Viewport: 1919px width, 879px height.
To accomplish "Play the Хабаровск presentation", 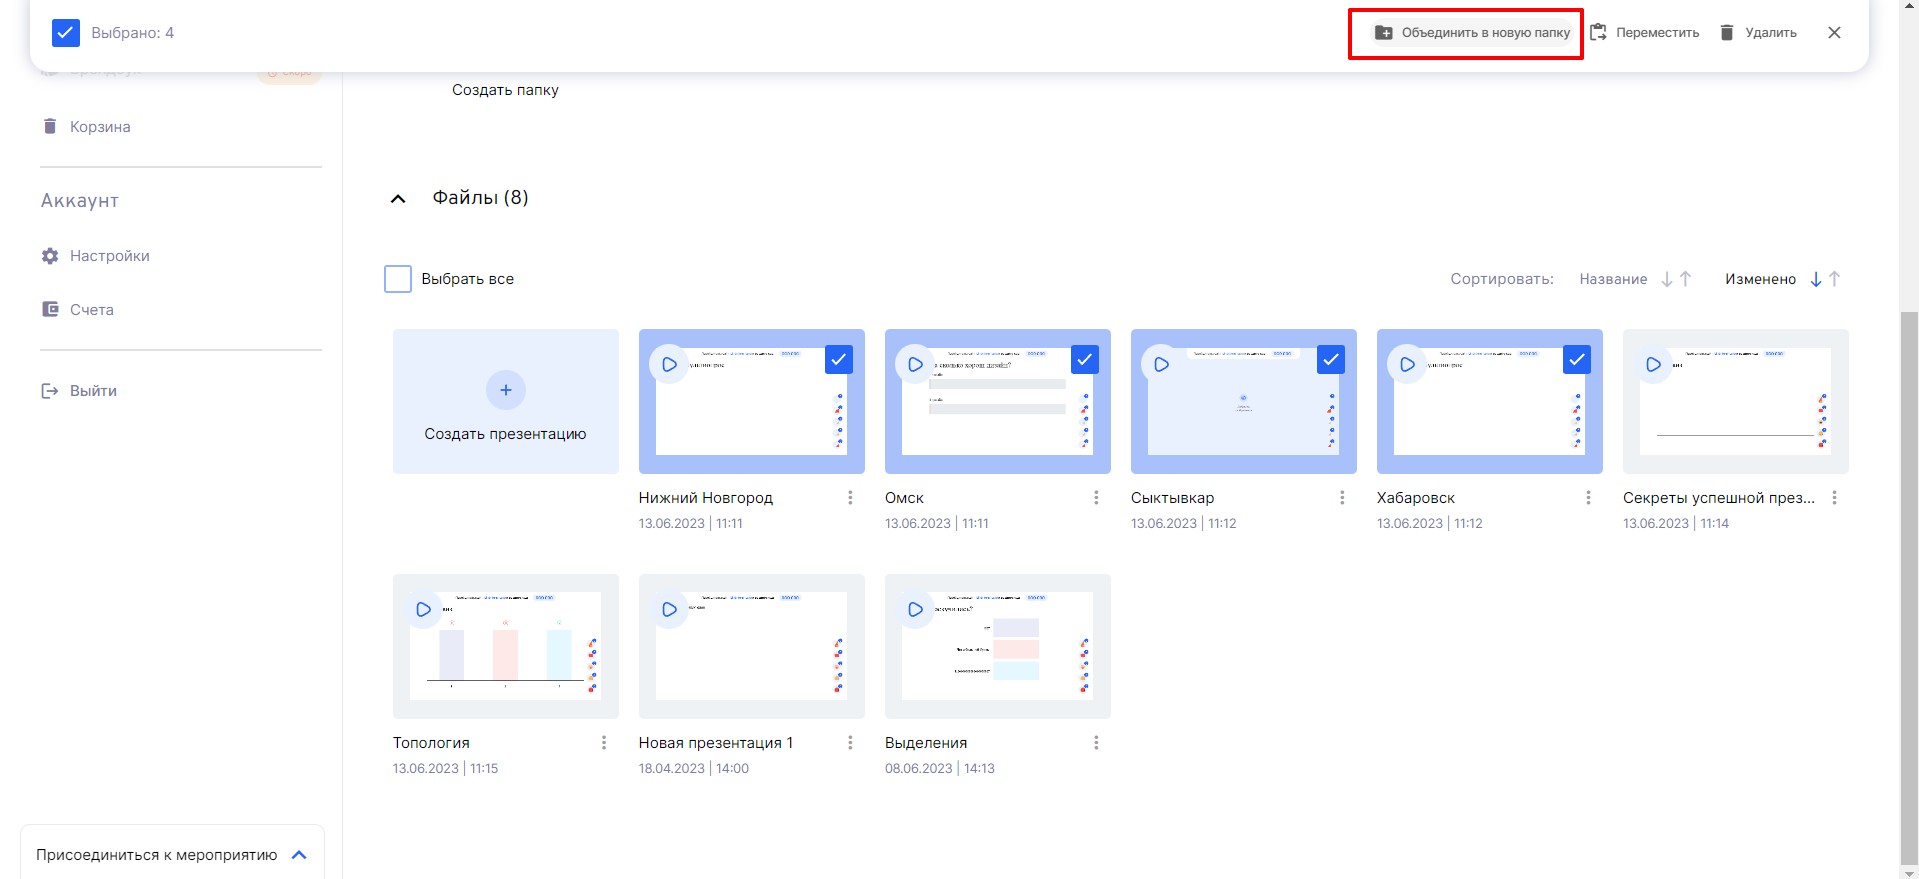I will [1408, 365].
